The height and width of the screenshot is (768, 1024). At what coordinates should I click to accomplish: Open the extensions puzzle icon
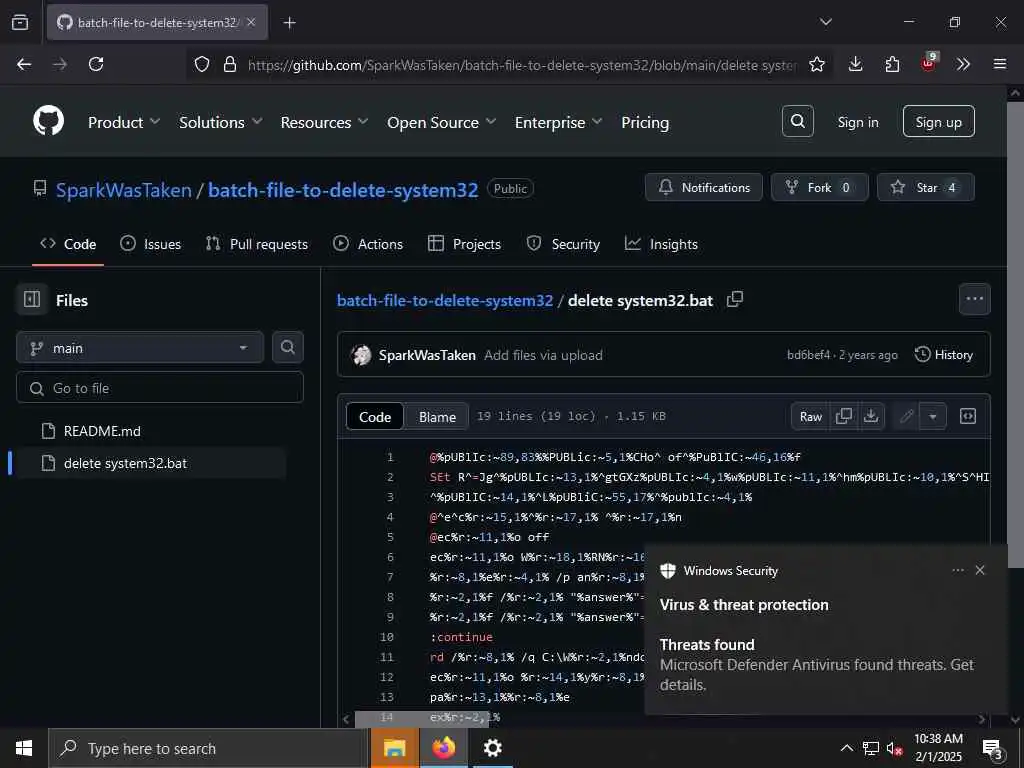[x=892, y=64]
